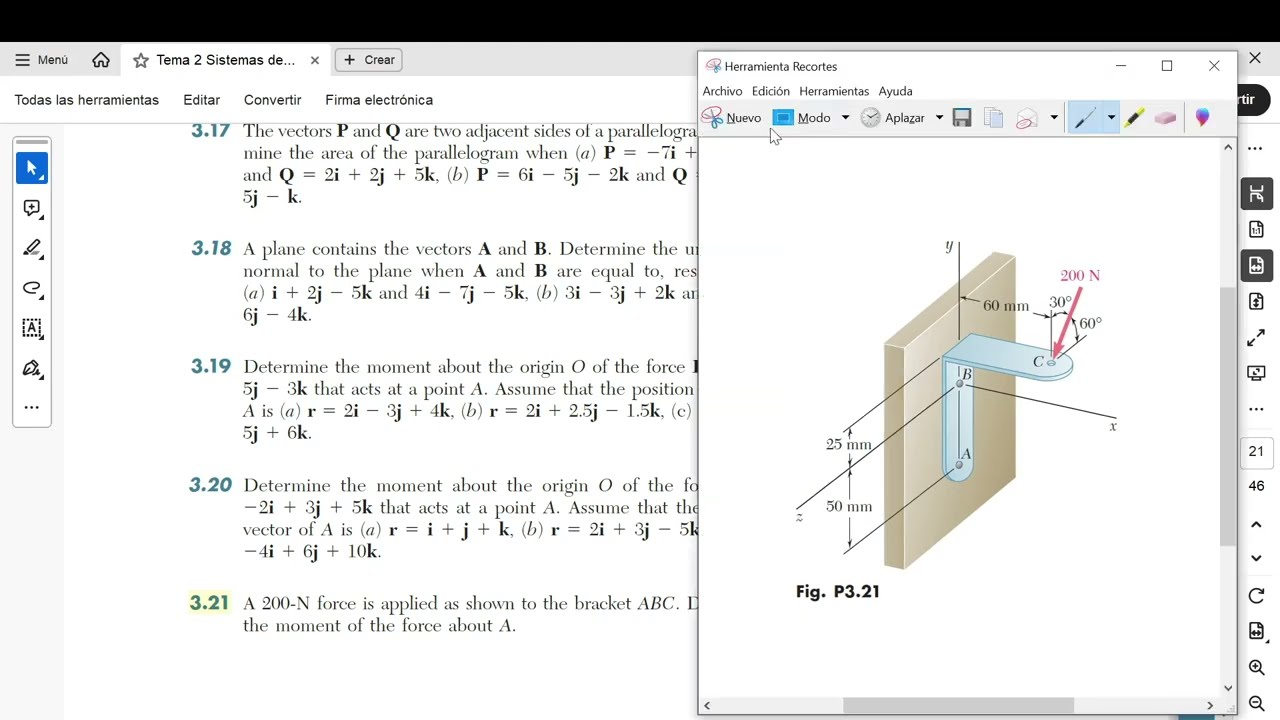Go to next page in Acrobat
The height and width of the screenshot is (720, 1280).
1257,558
